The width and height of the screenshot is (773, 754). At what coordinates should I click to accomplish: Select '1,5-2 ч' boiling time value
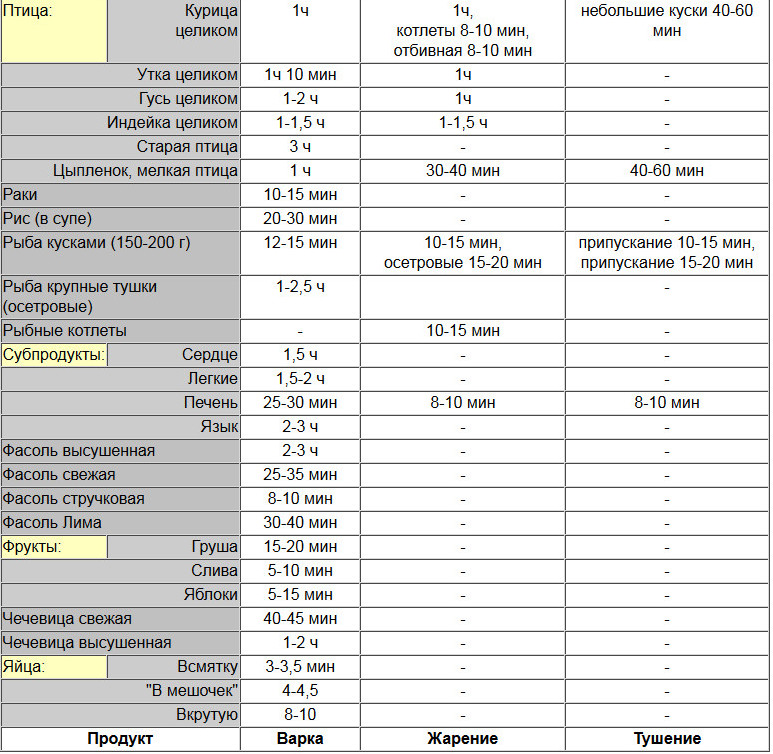[x=300, y=379]
